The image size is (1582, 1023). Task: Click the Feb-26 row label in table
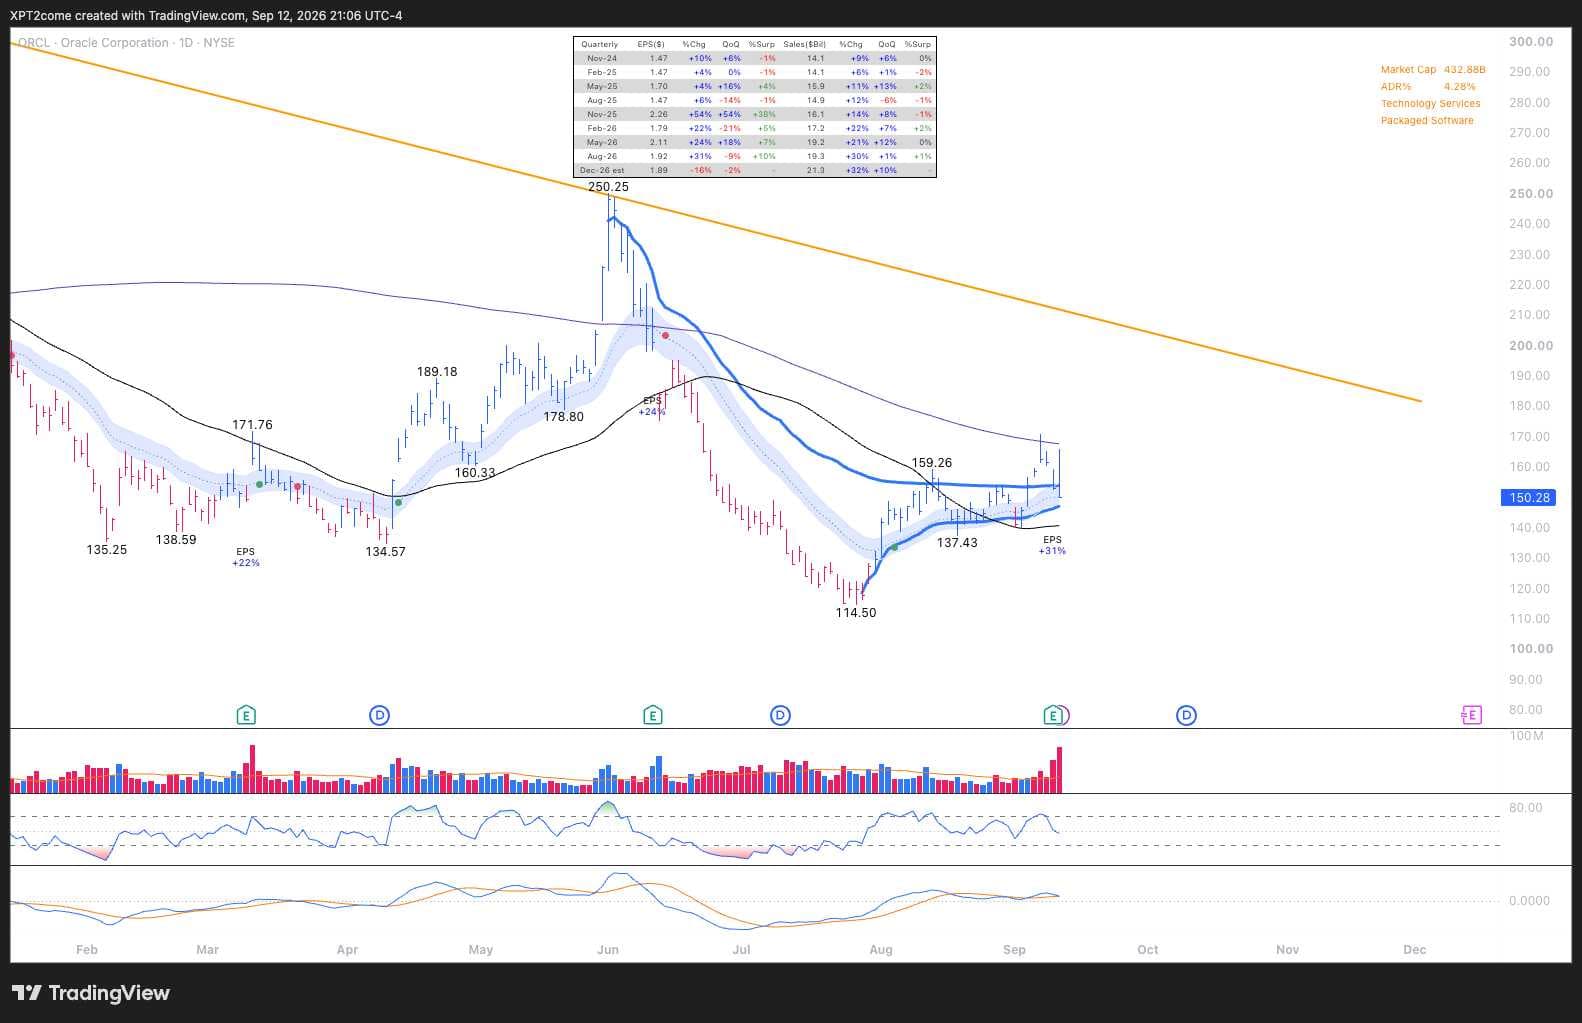tap(602, 129)
